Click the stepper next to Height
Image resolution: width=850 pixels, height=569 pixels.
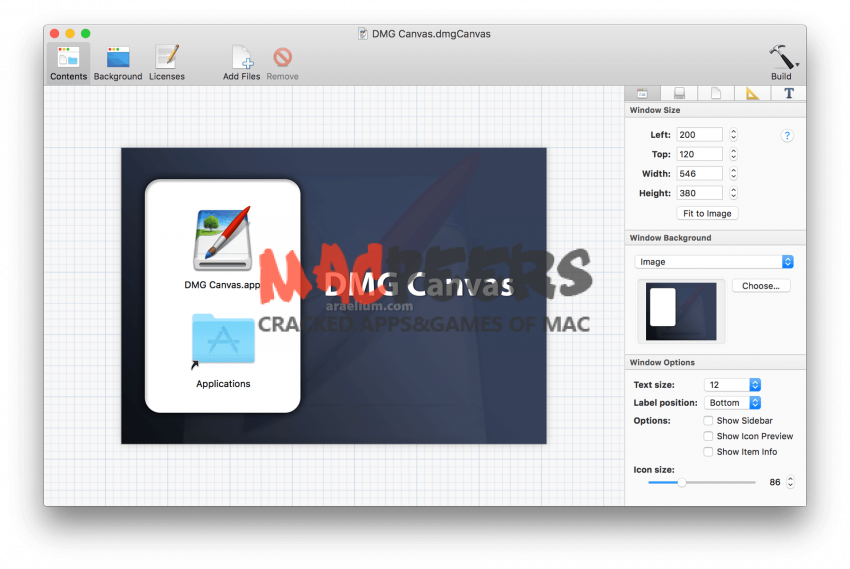pyautogui.click(x=733, y=193)
